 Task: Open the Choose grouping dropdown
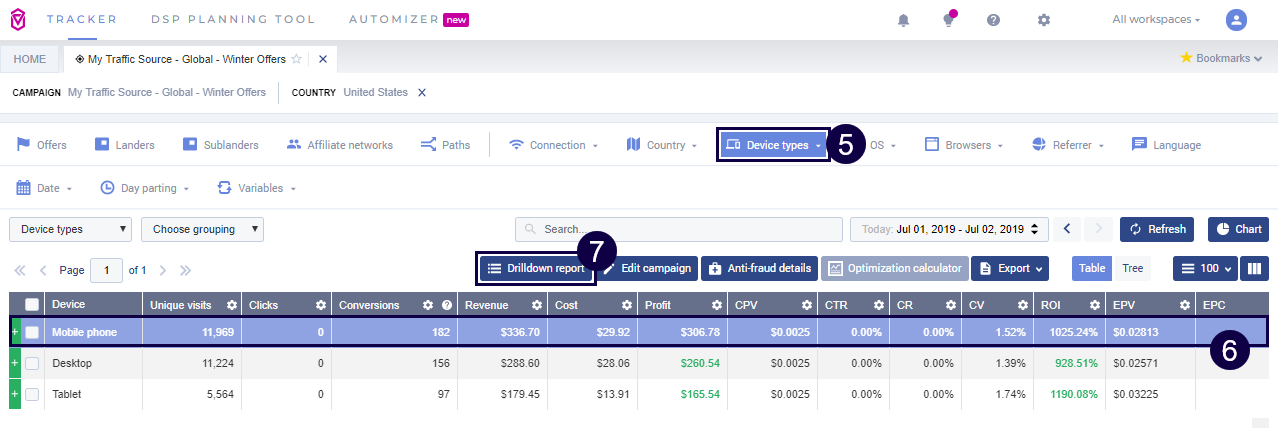[x=201, y=229]
